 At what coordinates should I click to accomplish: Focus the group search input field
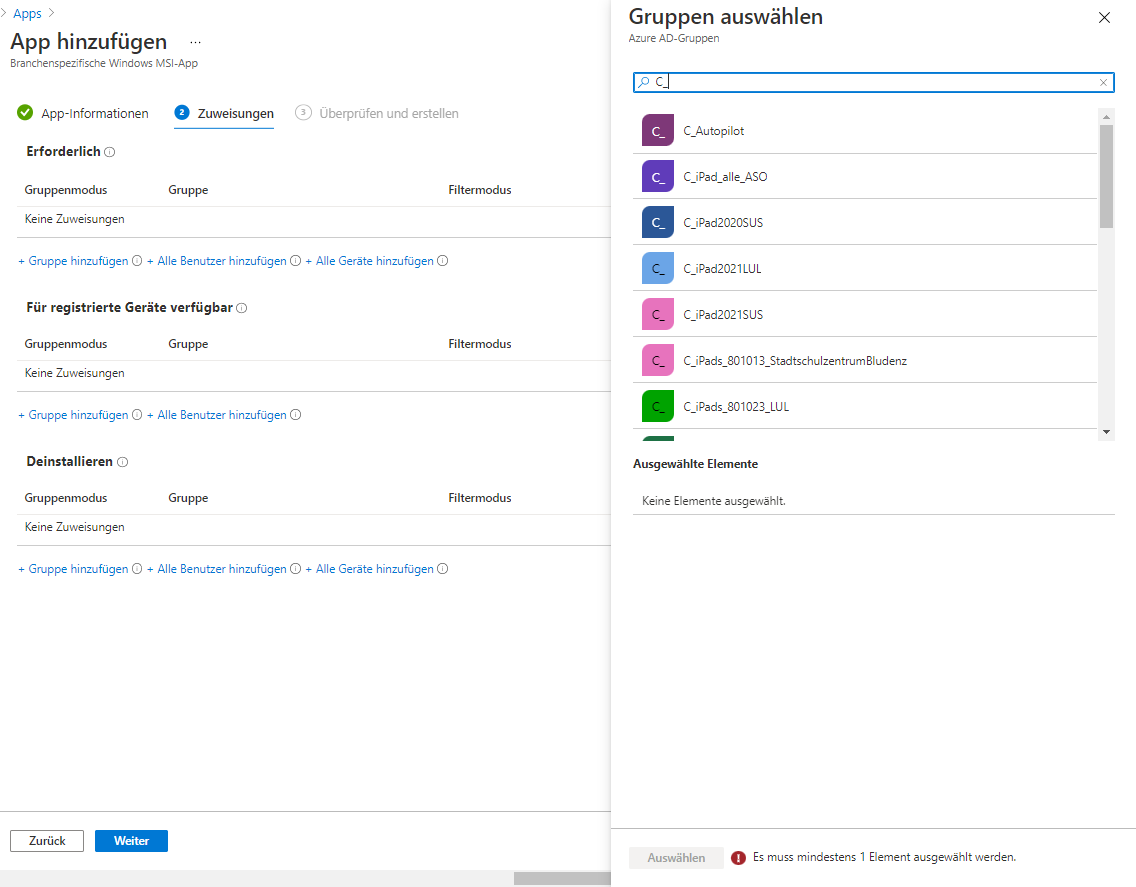pyautogui.click(x=870, y=83)
